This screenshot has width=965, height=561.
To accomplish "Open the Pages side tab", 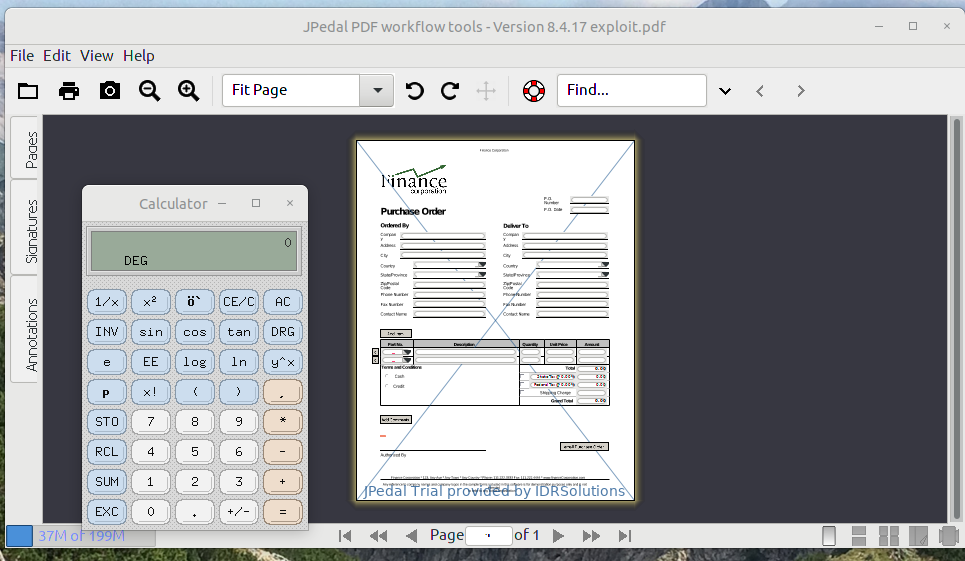I will point(25,149).
